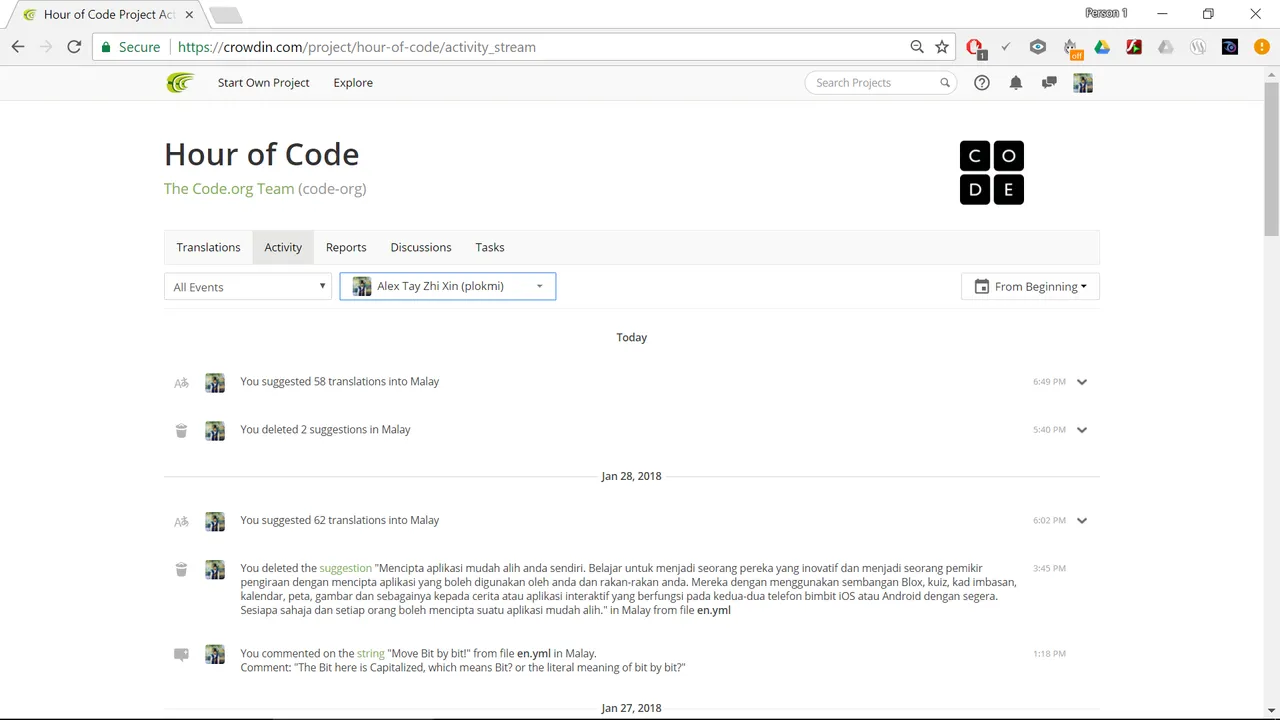The height and width of the screenshot is (720, 1280).
Task: Click the search magnifier in Search Projects
Action: 945,83
